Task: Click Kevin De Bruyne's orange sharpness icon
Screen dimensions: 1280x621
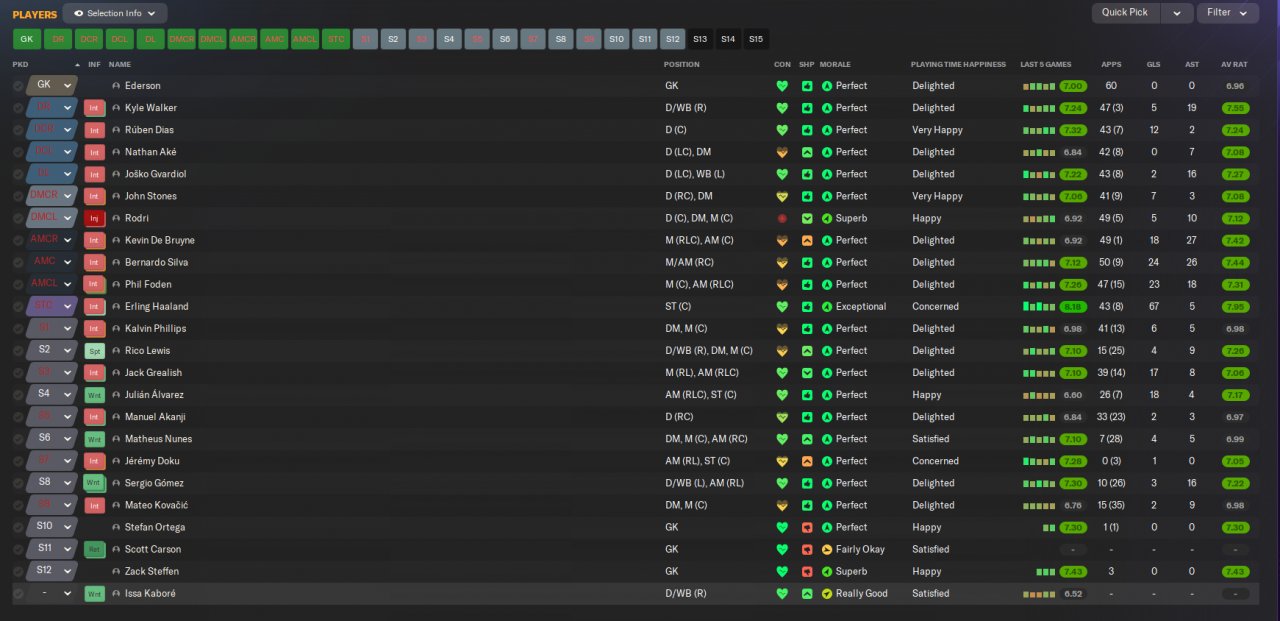Action: coord(807,240)
